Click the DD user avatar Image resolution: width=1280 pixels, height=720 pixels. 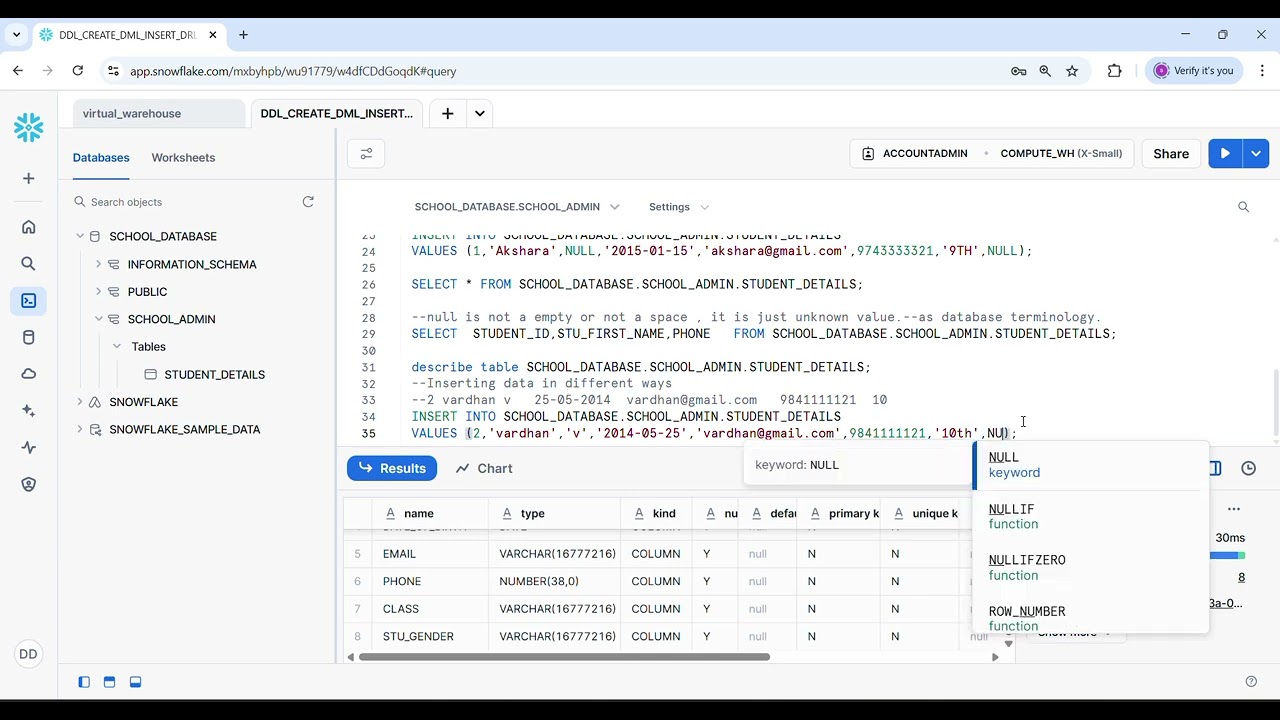(x=28, y=654)
